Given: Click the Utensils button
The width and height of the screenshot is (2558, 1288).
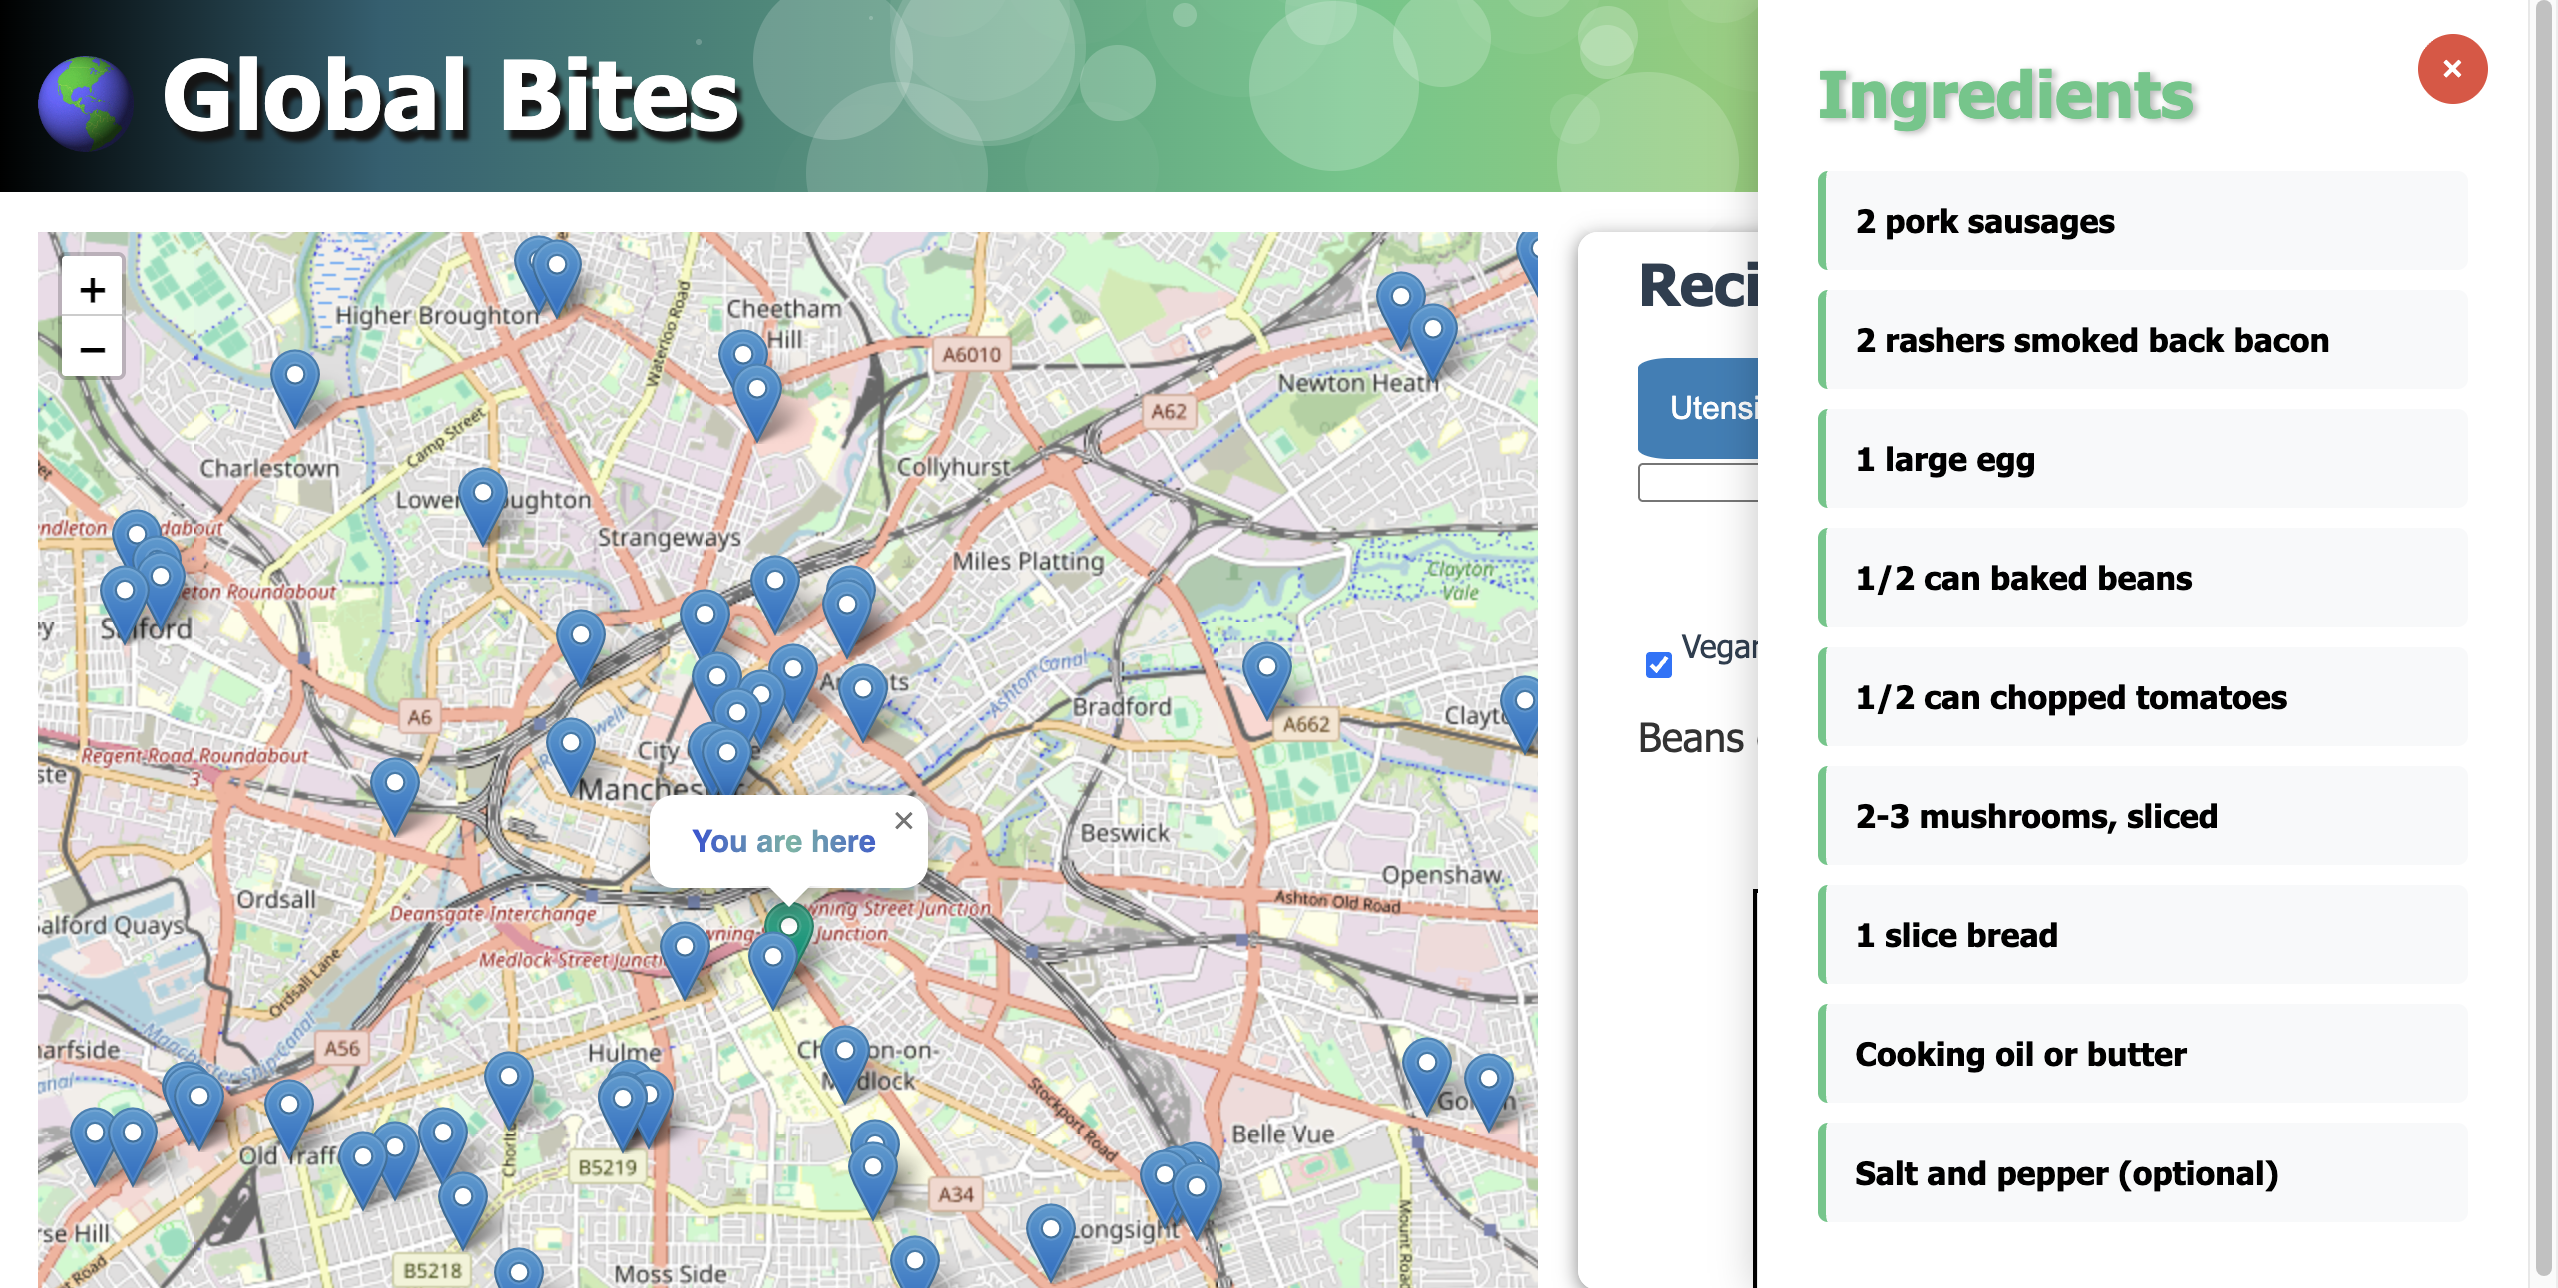Looking at the screenshot, I should point(1700,408).
